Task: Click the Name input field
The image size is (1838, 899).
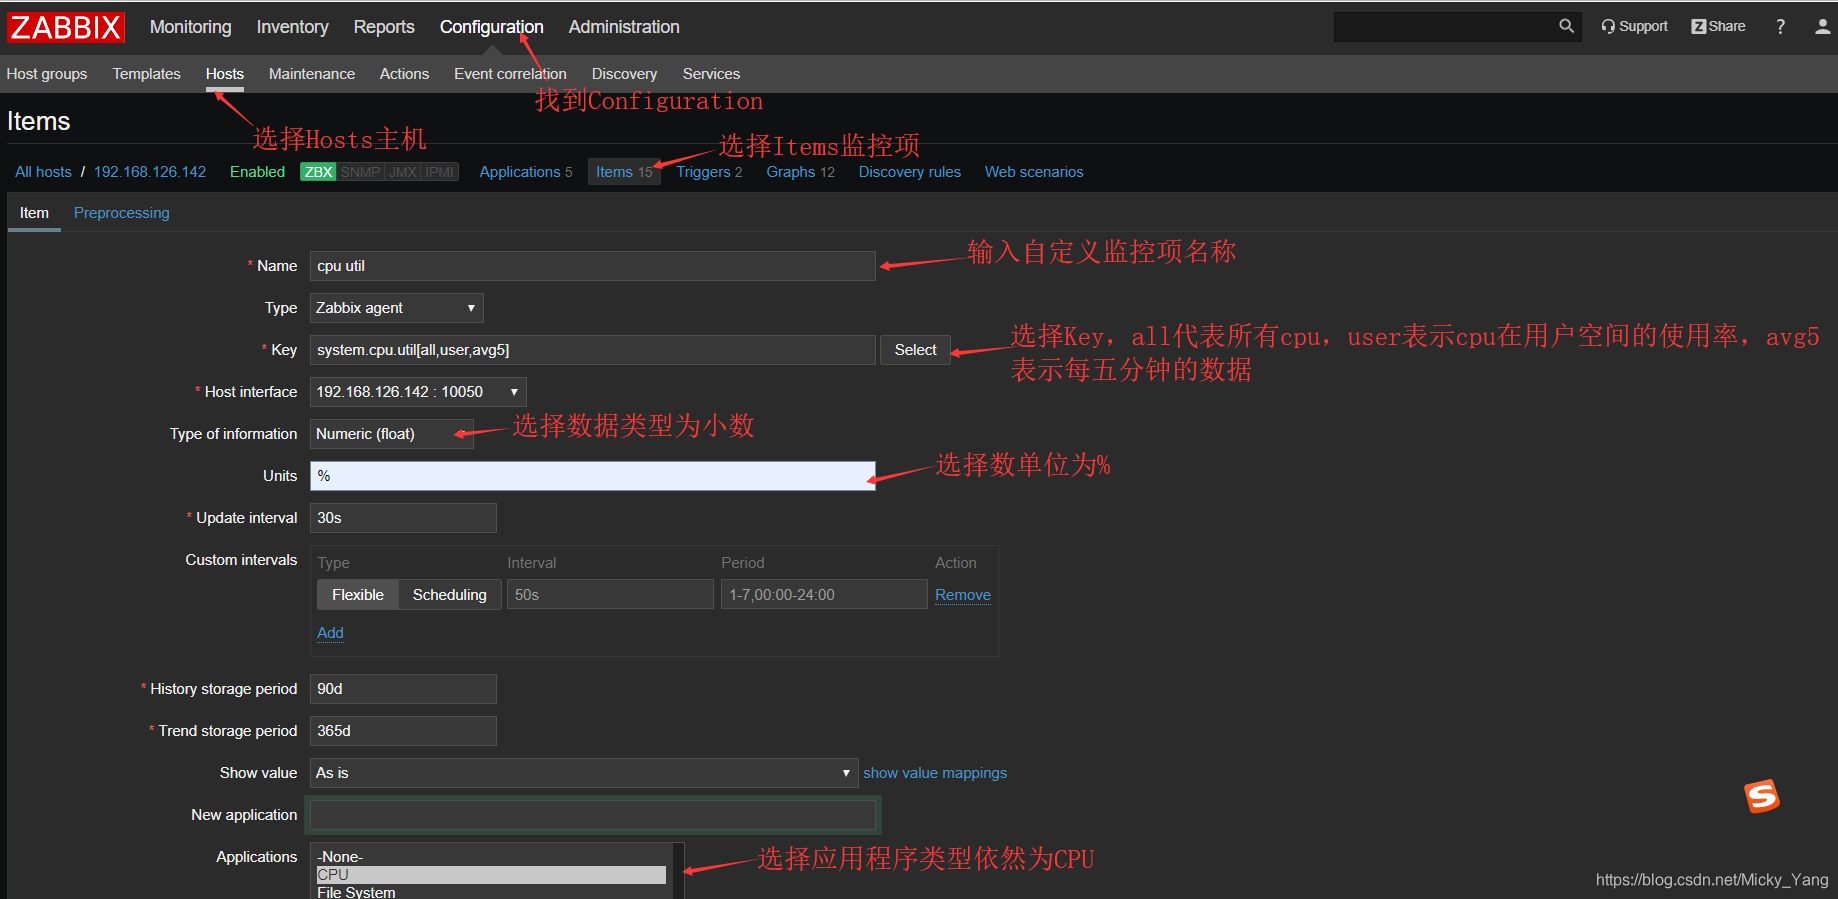Action: [x=592, y=266]
